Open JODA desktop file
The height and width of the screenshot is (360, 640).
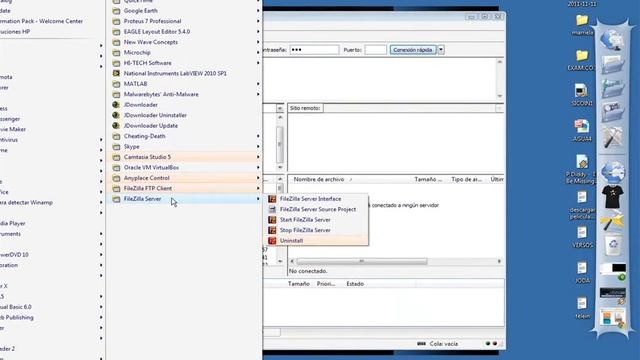pyautogui.click(x=582, y=273)
